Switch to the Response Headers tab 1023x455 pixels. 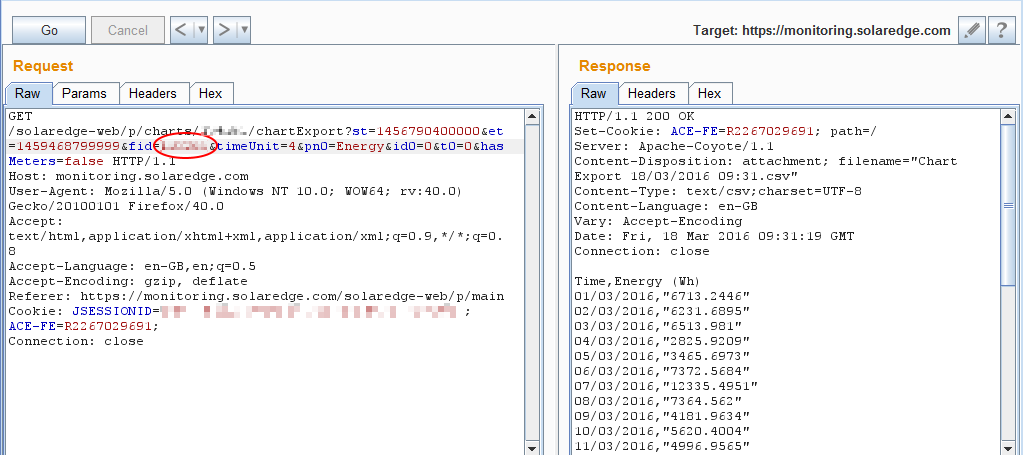click(651, 93)
